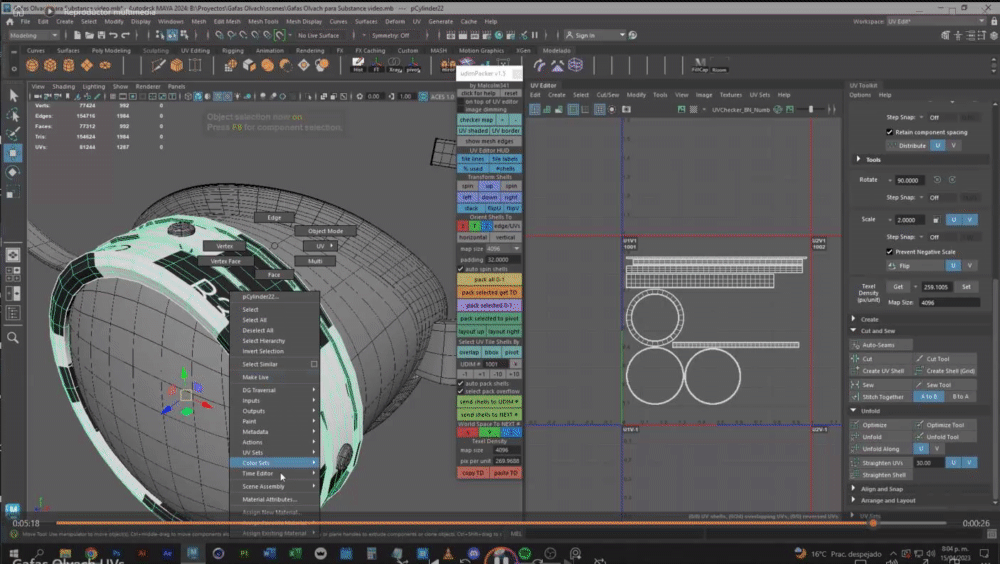1000x564 pixels.
Task: Toggle Retain component spacing checkbox
Action: (x=890, y=132)
